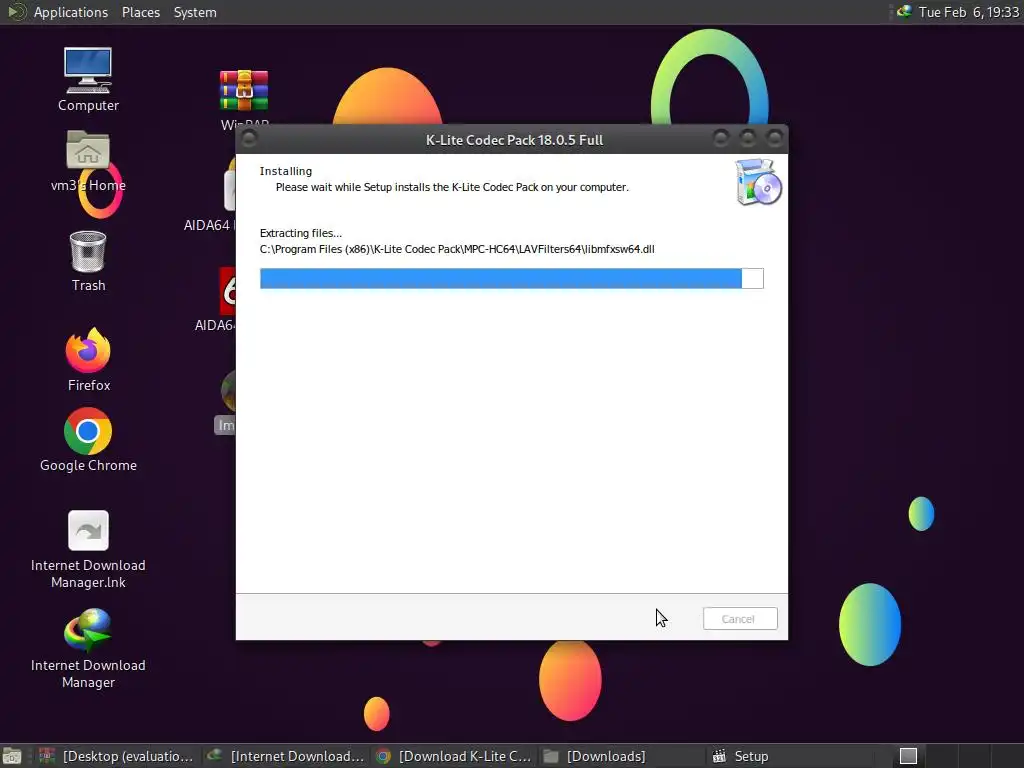Click the installation progress bar
The height and width of the screenshot is (768, 1024).
(511, 278)
